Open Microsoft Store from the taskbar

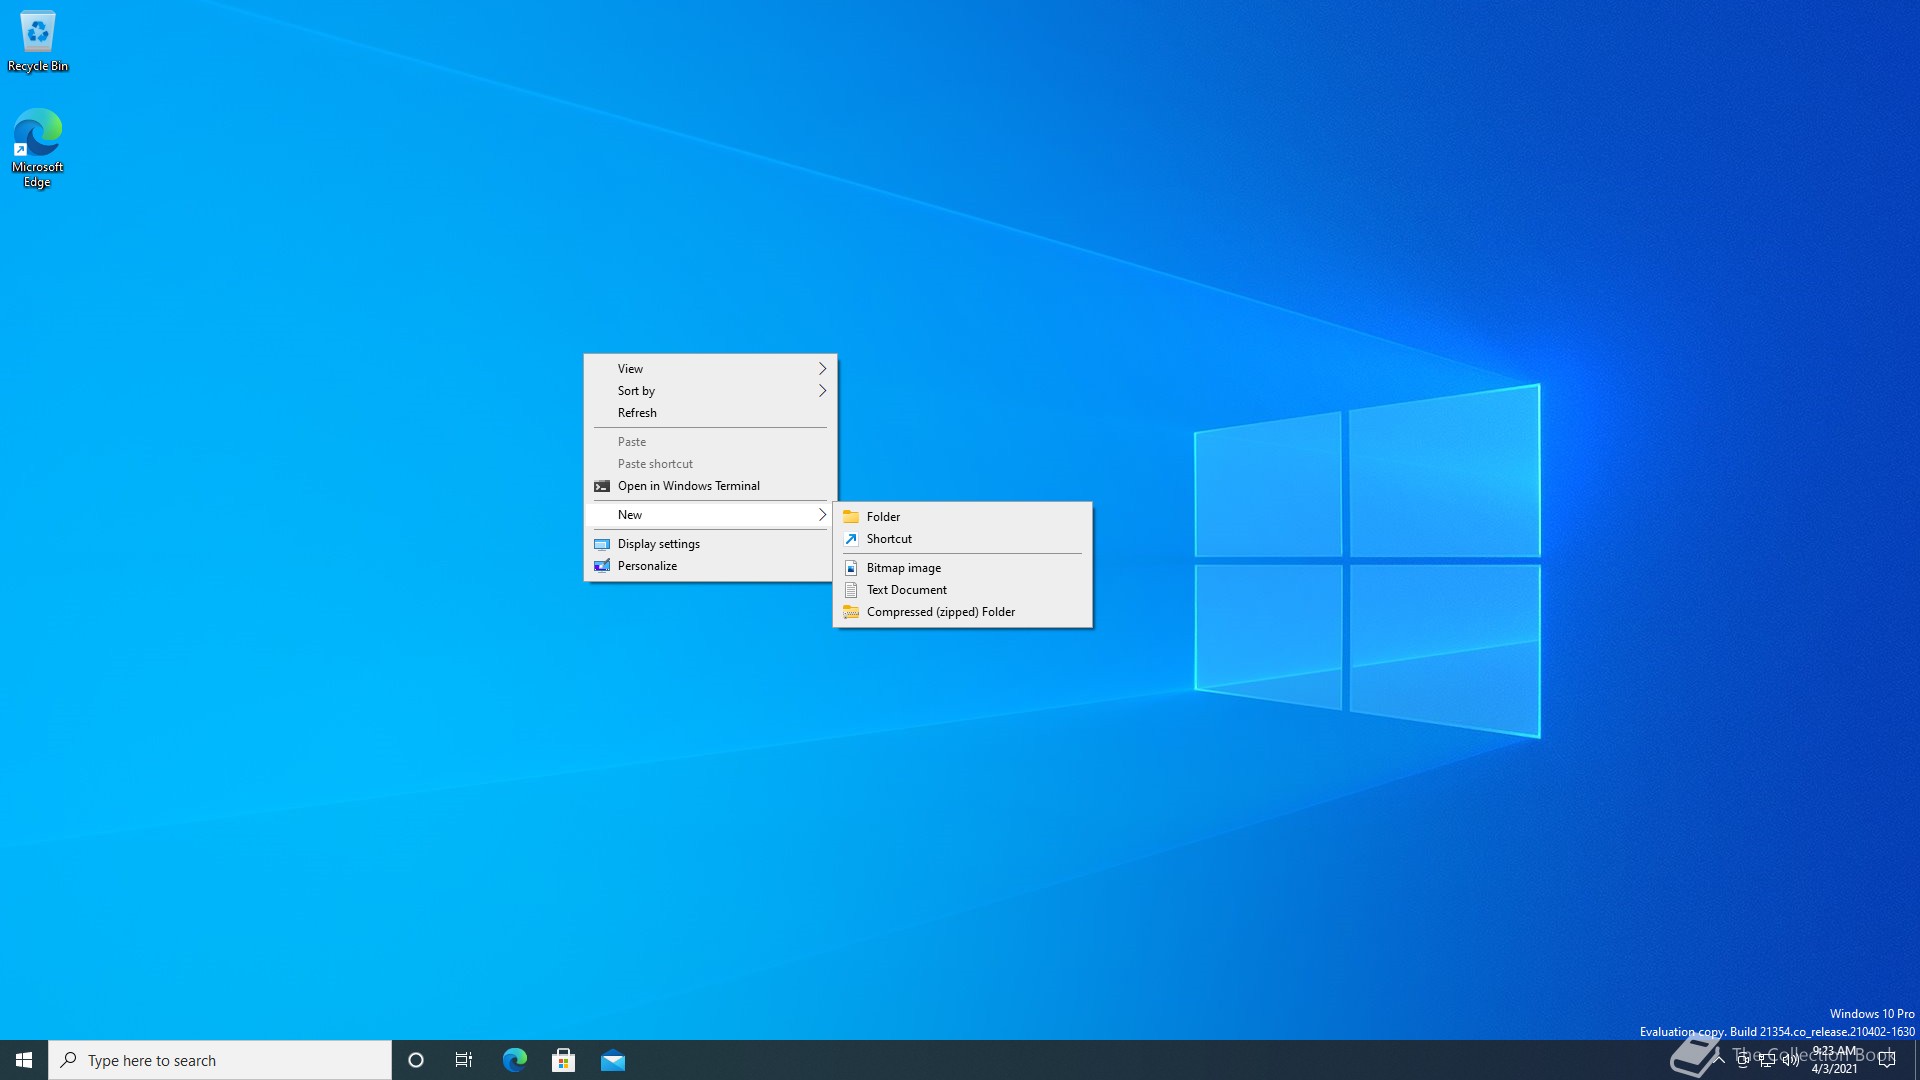[x=563, y=1060]
